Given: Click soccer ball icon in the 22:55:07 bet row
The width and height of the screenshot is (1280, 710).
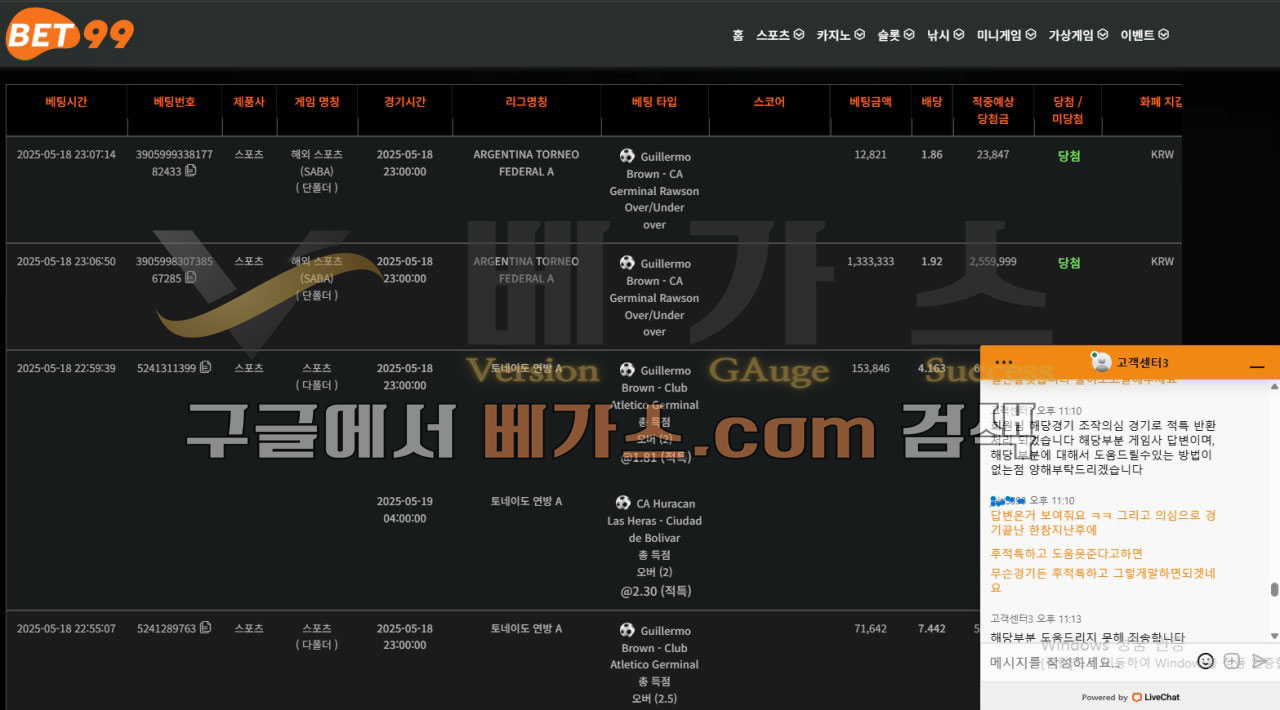Looking at the screenshot, I should pyautogui.click(x=627, y=630).
